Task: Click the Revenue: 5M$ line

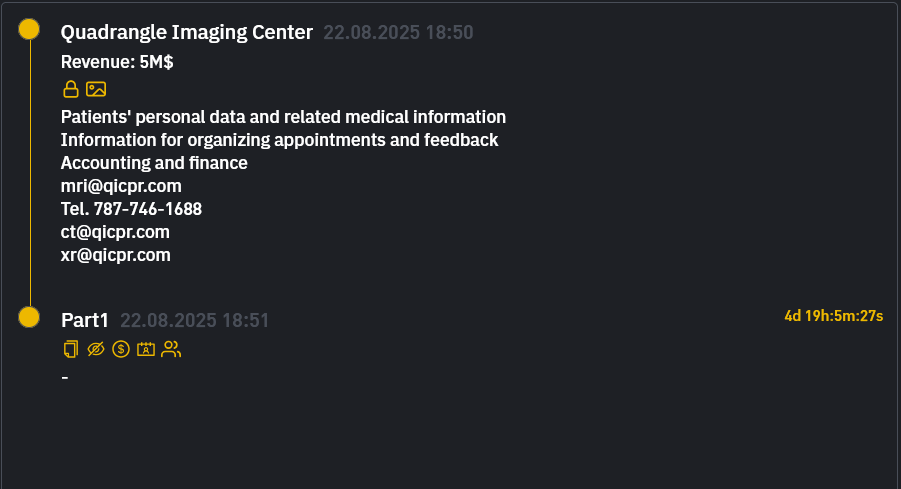Action: (117, 62)
